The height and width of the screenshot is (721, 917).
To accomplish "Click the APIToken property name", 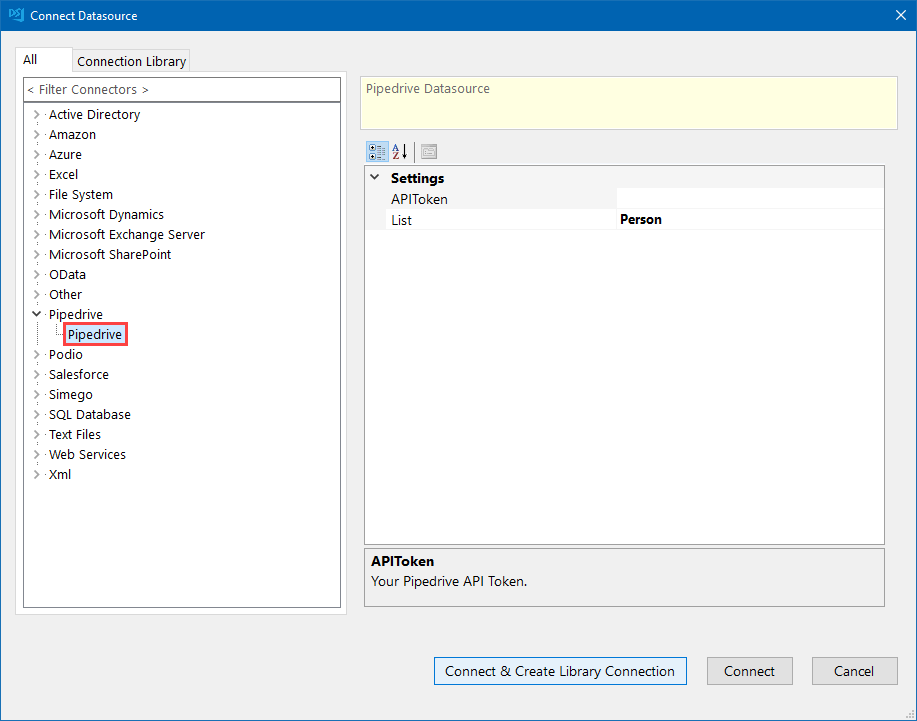I will [x=419, y=199].
